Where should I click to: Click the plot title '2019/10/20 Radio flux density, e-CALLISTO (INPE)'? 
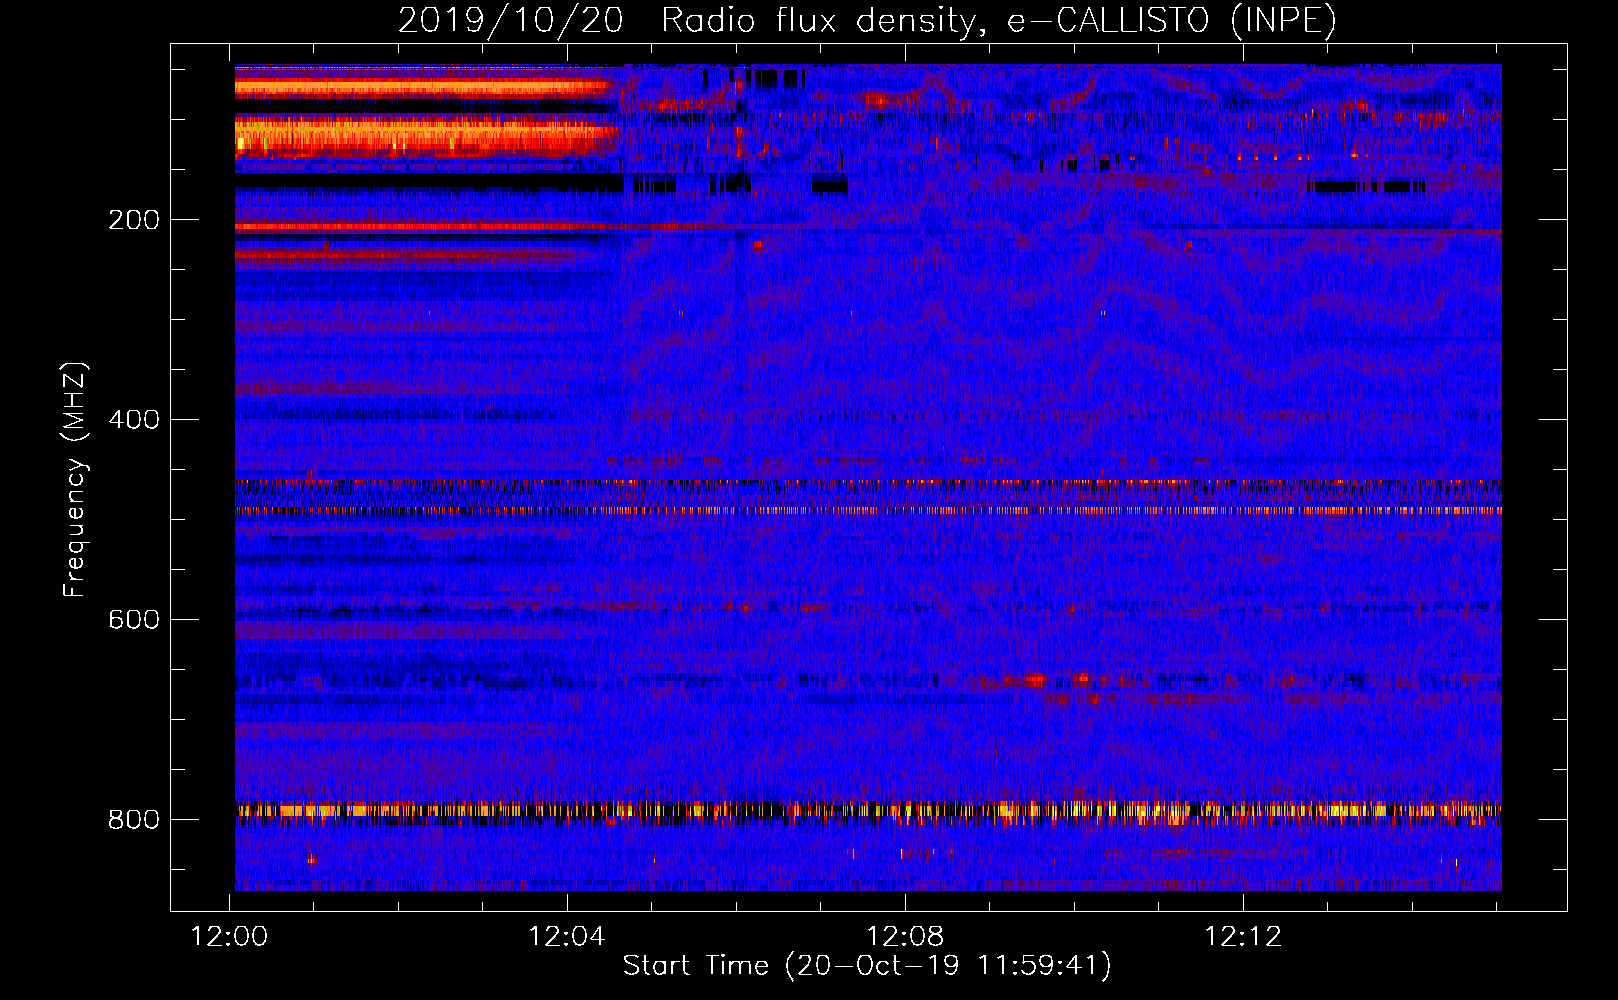867,21
